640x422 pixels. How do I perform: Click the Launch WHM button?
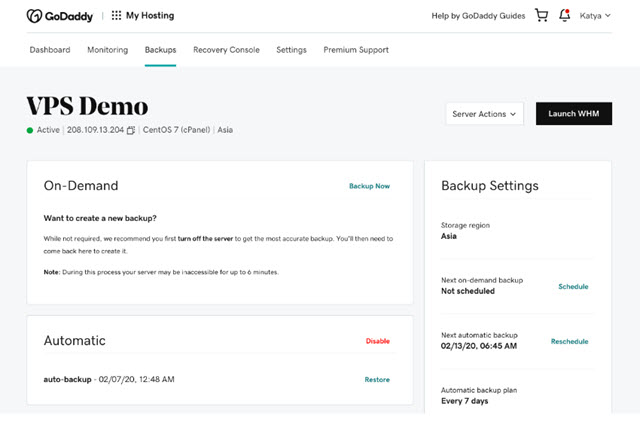(573, 113)
